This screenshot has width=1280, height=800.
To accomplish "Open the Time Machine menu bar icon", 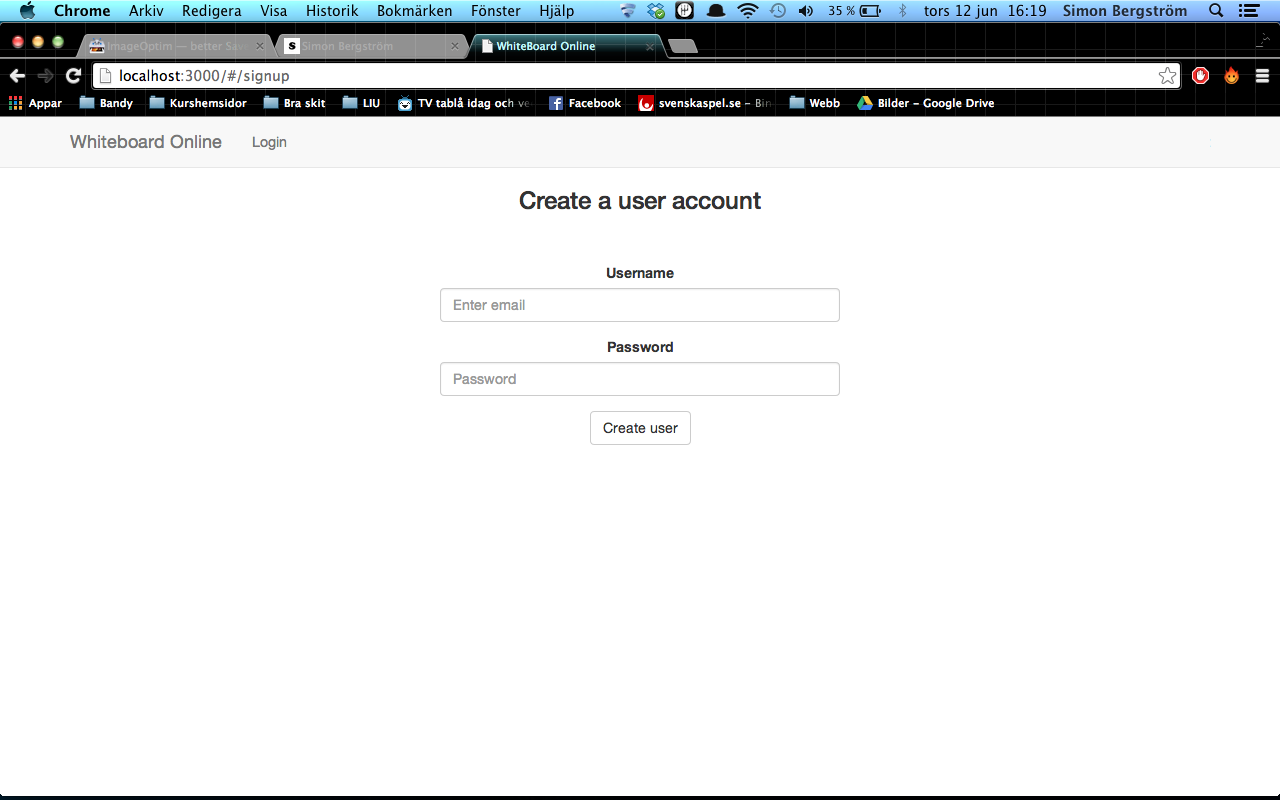I will pos(778,11).
